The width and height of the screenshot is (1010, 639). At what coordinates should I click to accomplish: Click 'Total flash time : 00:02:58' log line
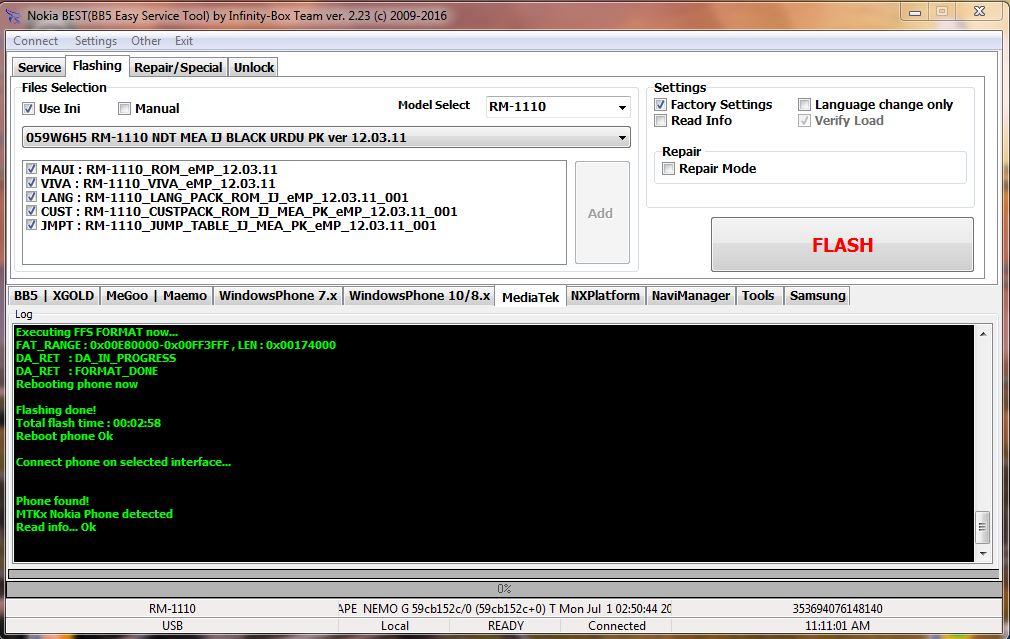pos(88,423)
